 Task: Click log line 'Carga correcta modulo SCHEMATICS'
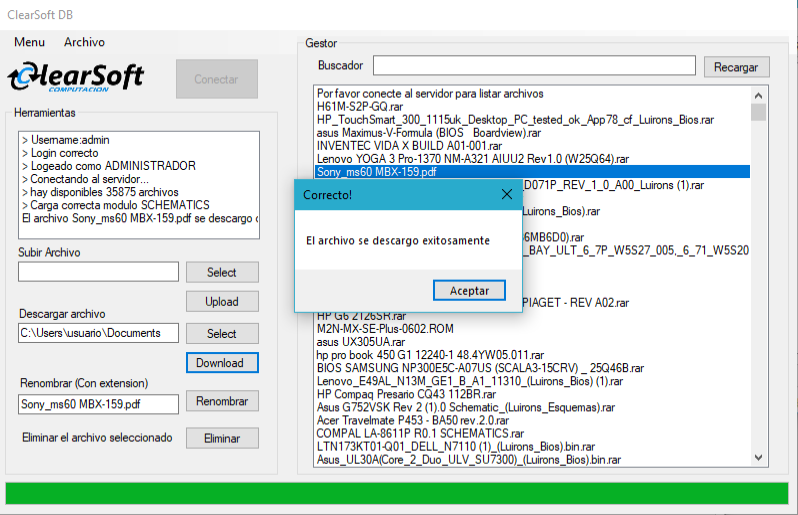[x=116, y=205]
